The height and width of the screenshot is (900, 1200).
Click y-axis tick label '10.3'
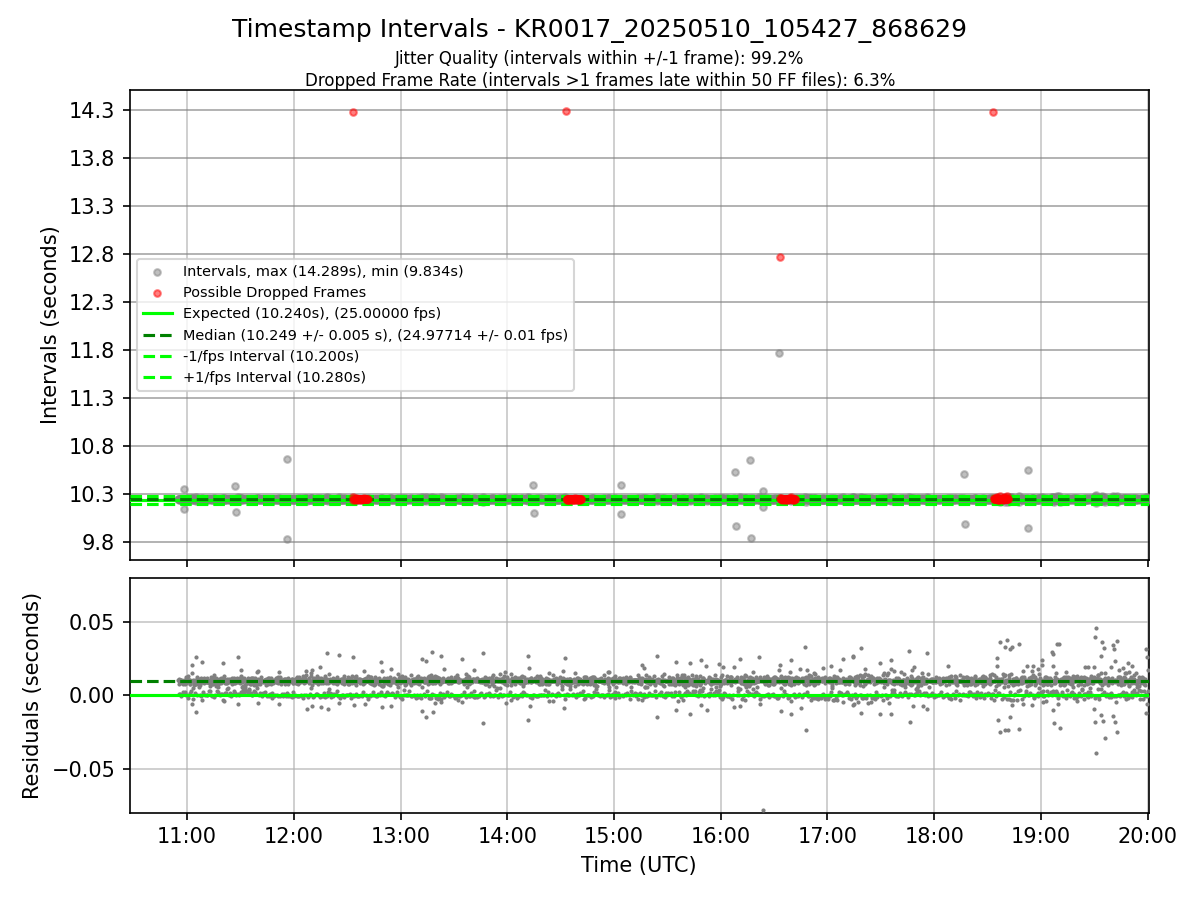click(92, 494)
